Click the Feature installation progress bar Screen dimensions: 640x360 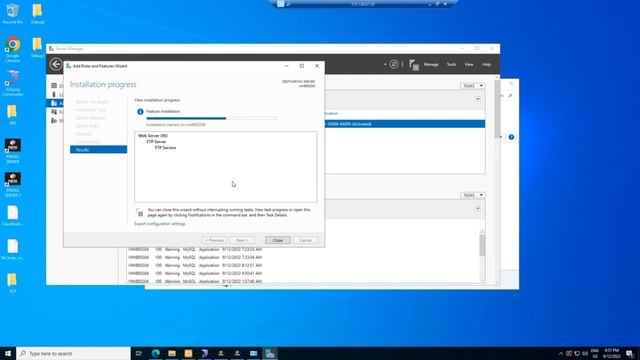(212, 118)
